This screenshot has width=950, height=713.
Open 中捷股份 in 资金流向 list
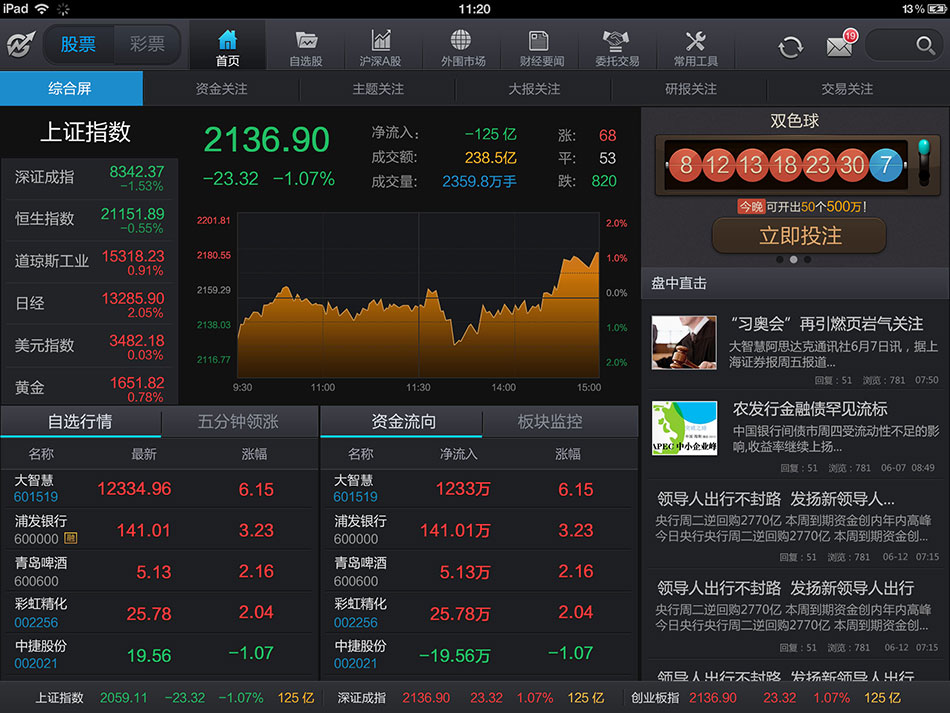[479, 654]
